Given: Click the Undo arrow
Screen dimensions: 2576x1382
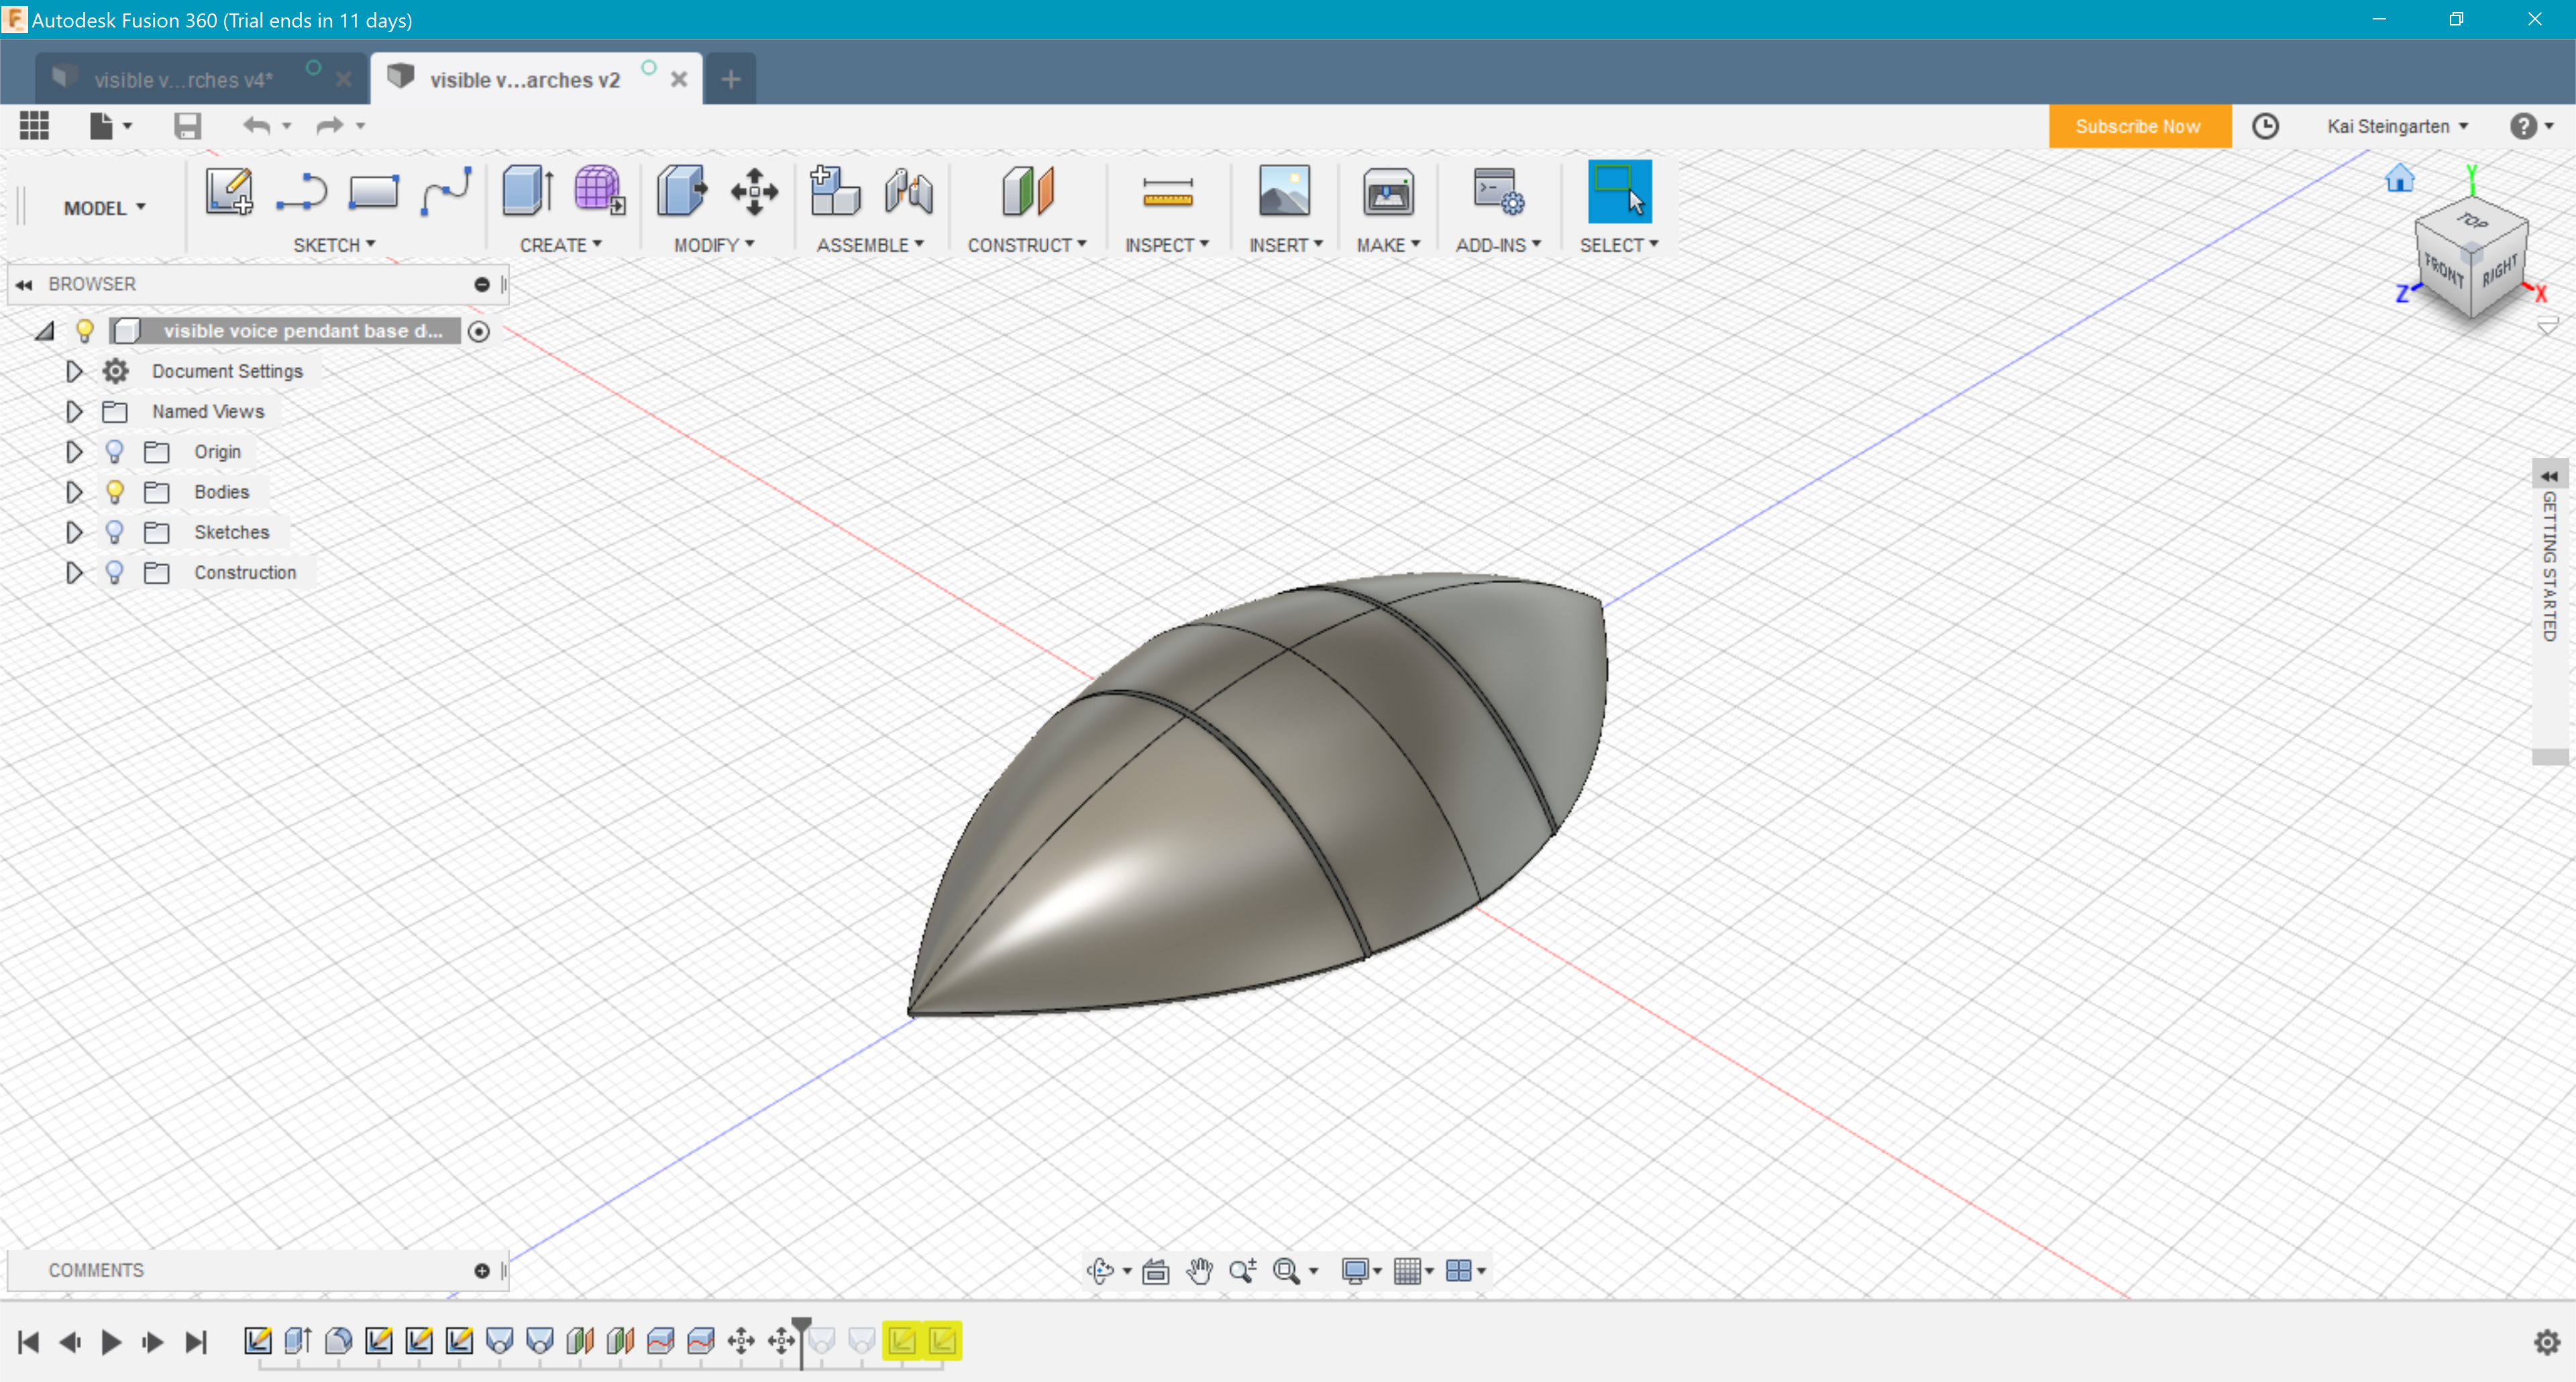Looking at the screenshot, I should coord(257,125).
